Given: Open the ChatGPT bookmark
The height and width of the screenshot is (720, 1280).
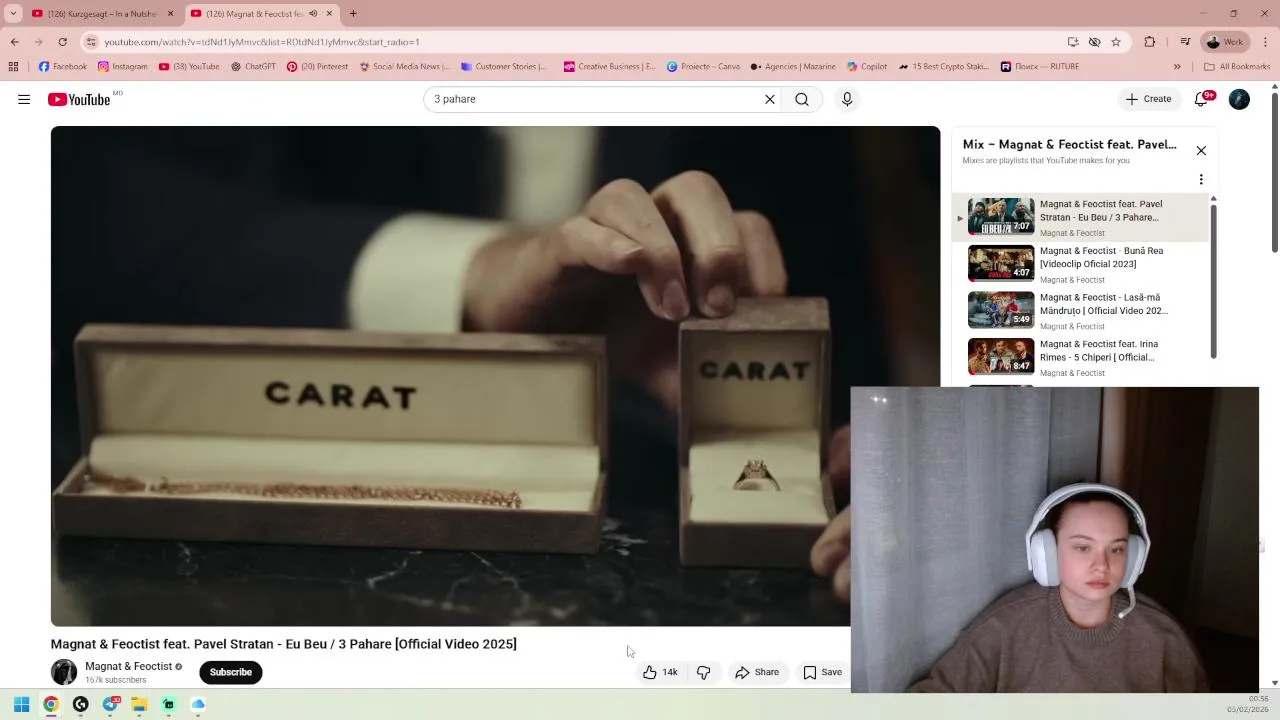Looking at the screenshot, I should click(253, 67).
